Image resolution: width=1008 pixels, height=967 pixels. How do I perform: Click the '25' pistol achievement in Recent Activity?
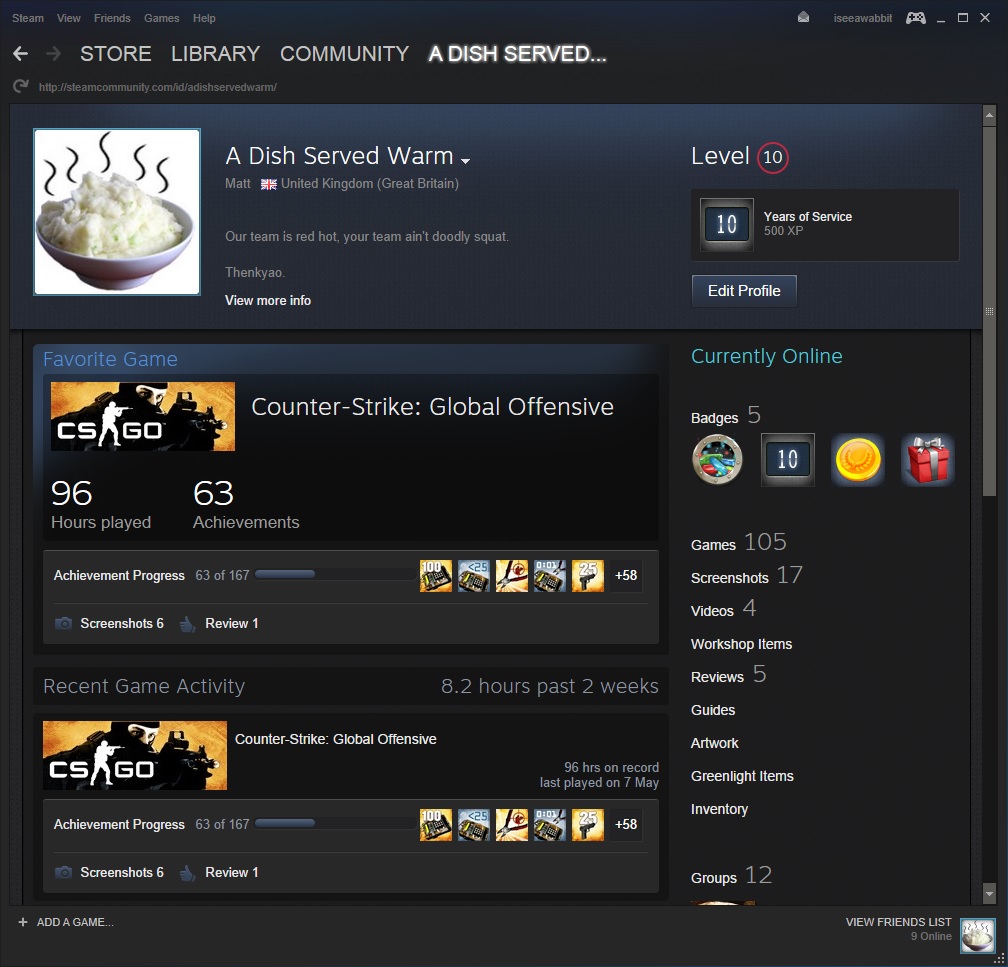pos(588,824)
